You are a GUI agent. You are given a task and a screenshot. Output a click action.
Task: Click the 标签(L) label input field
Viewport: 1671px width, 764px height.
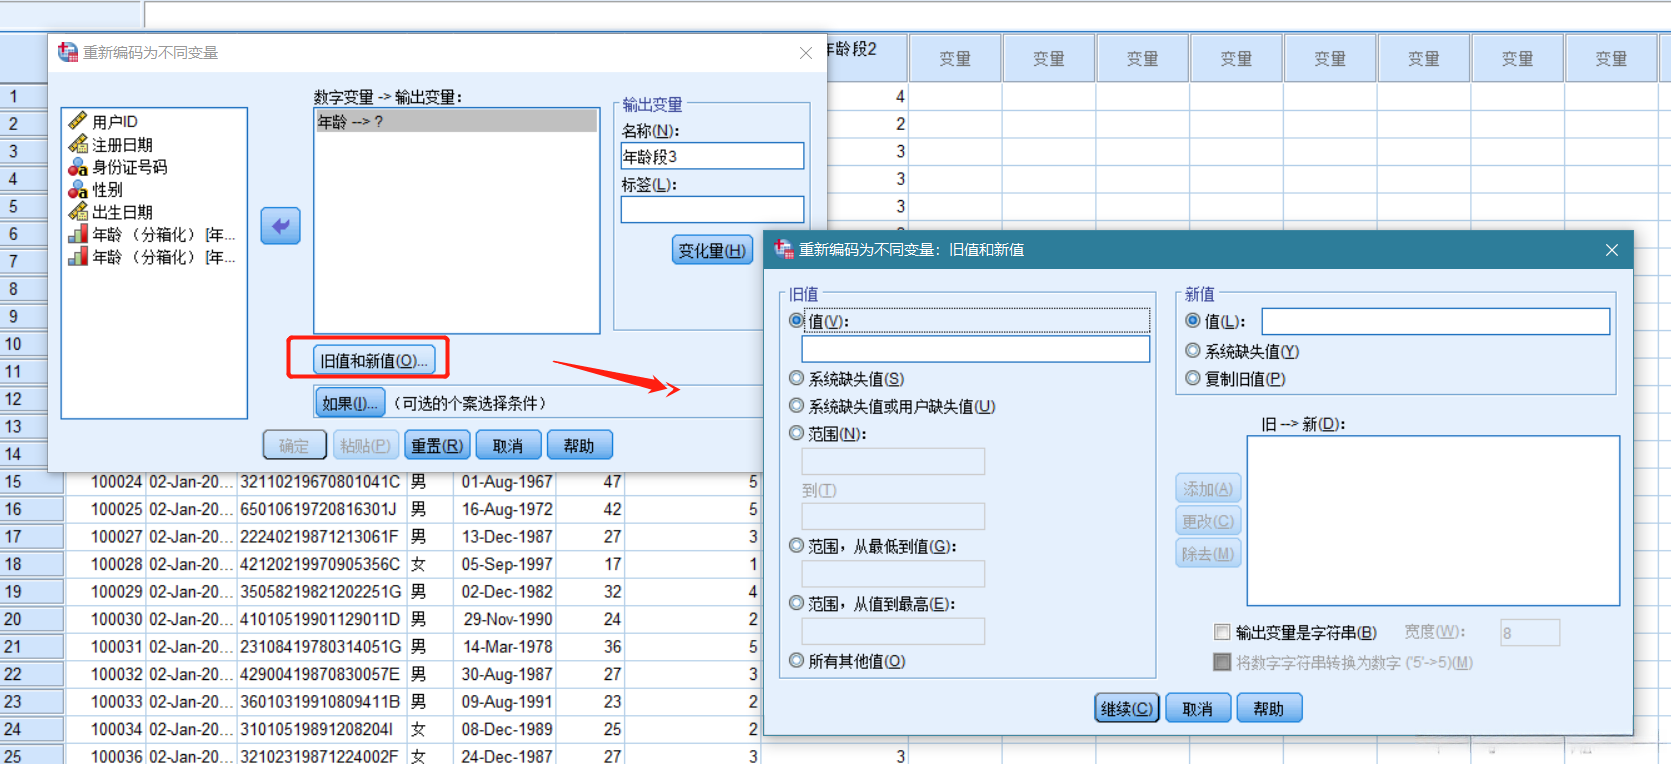[712, 210]
